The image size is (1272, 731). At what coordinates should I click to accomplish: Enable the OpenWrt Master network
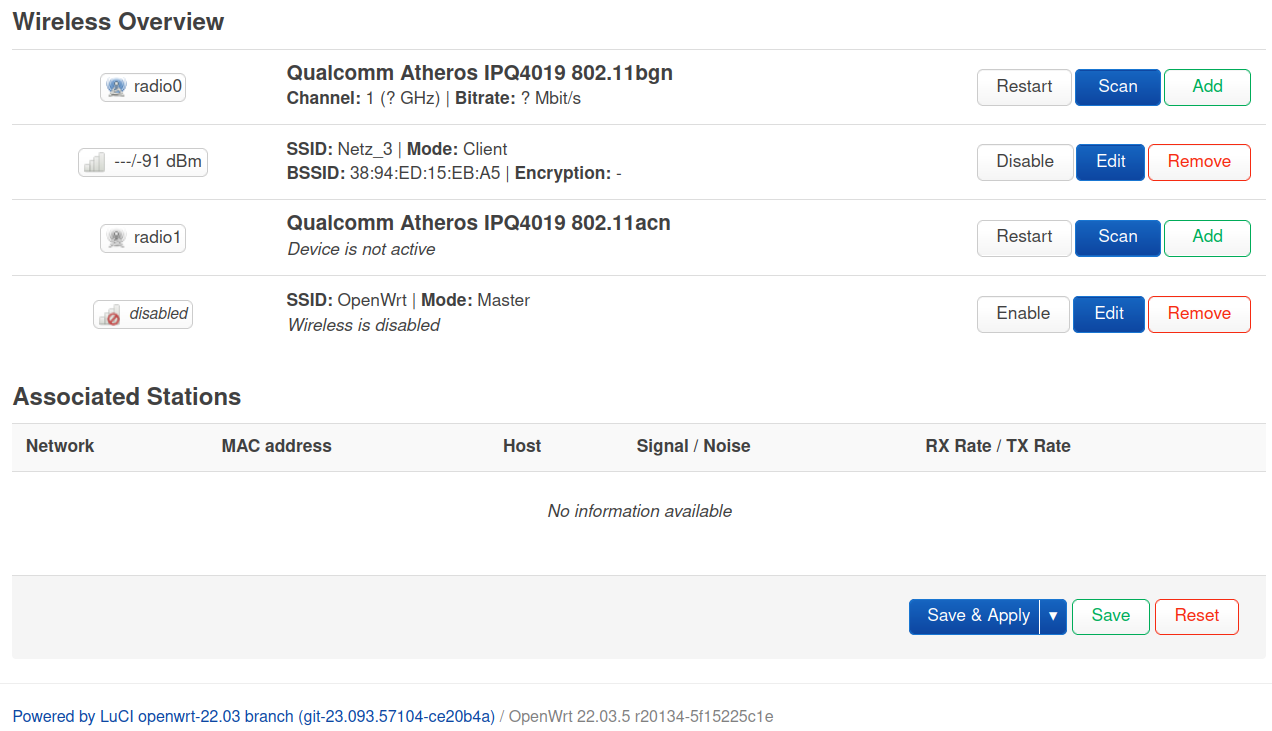click(1023, 314)
